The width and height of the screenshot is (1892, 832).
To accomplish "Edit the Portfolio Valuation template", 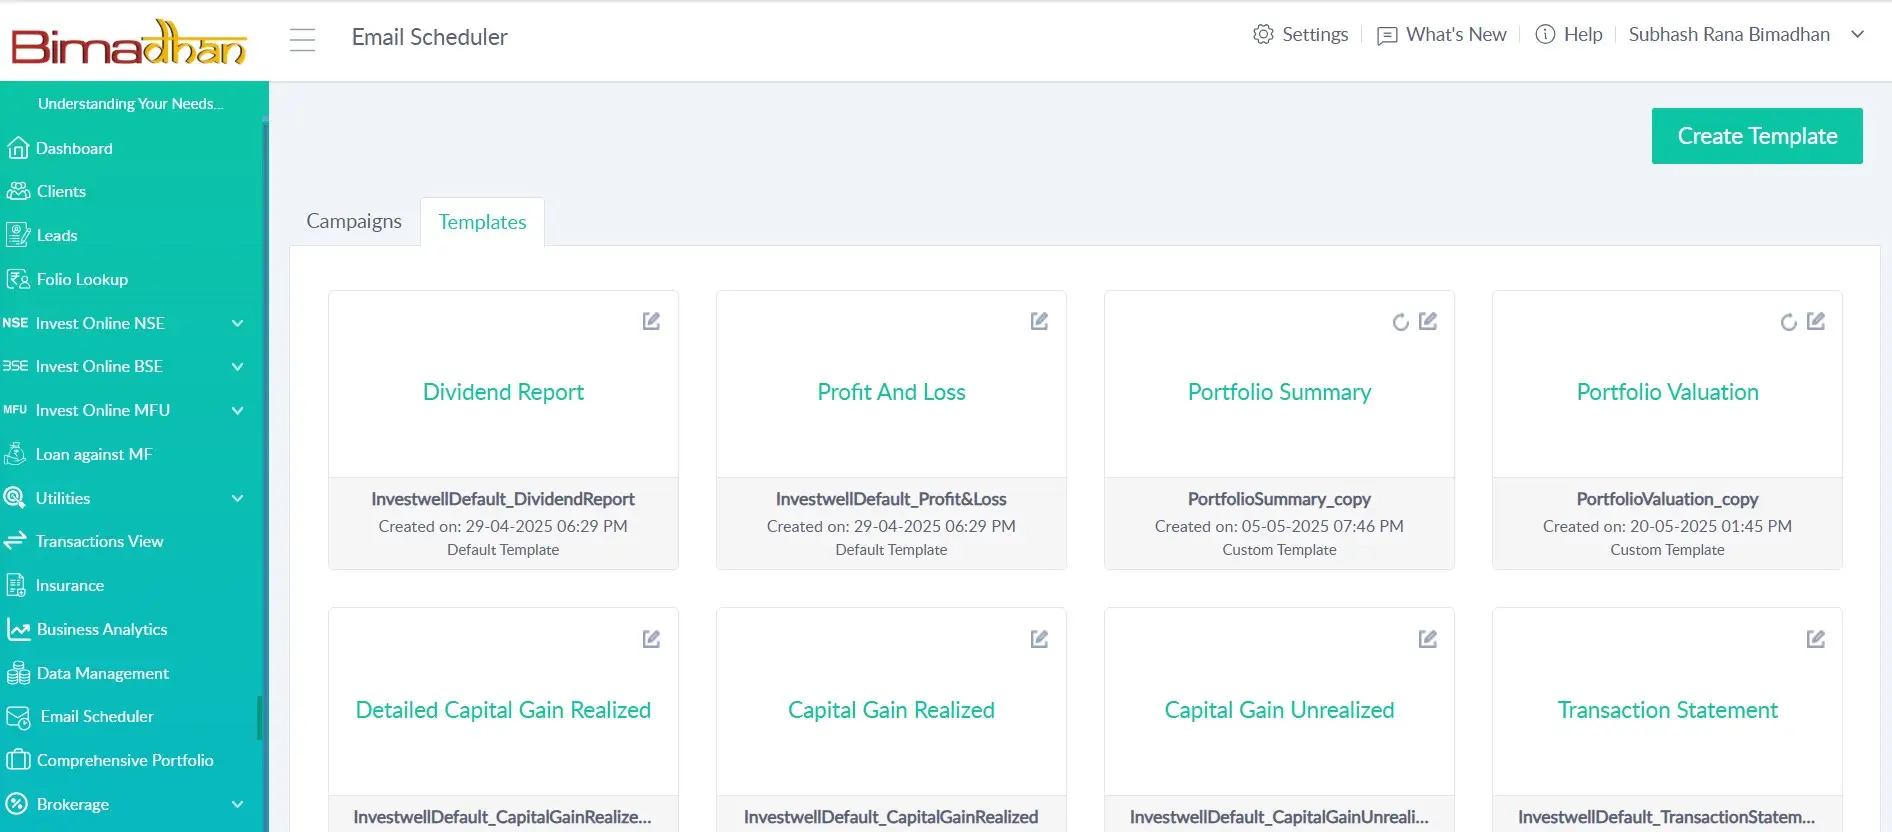I will [x=1816, y=321].
